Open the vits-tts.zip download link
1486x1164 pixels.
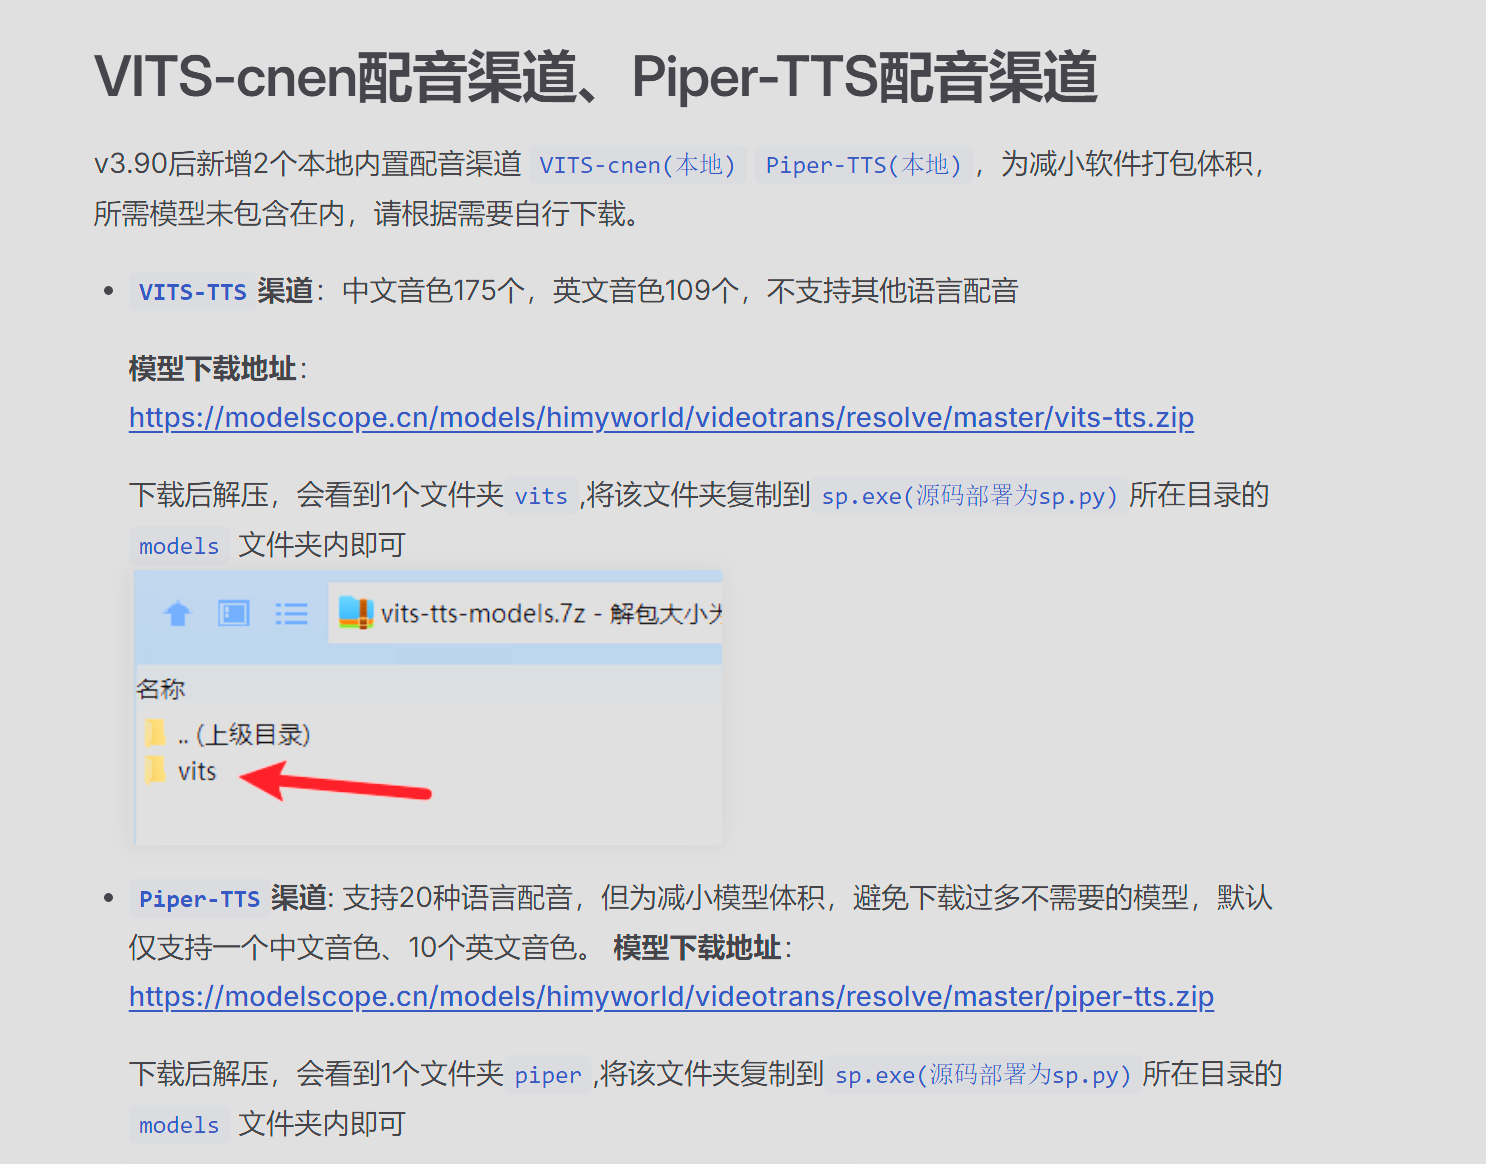661,417
